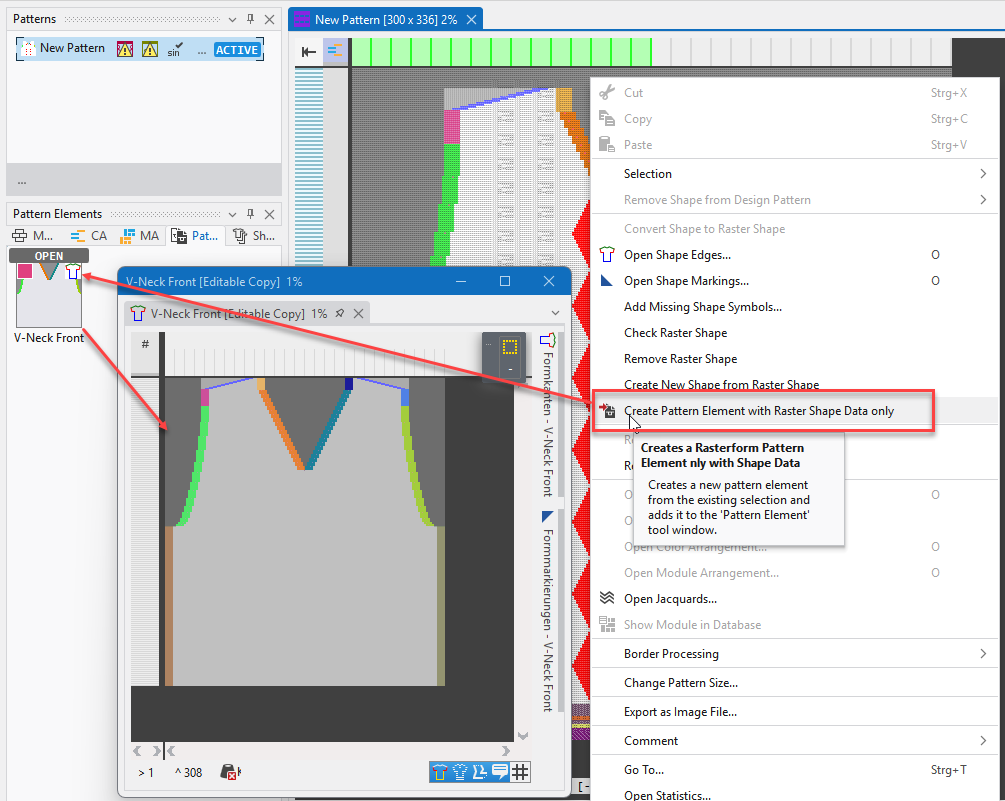1005x801 pixels.
Task: Open the Pattern Elements panel dropdown arrow
Action: point(232,214)
